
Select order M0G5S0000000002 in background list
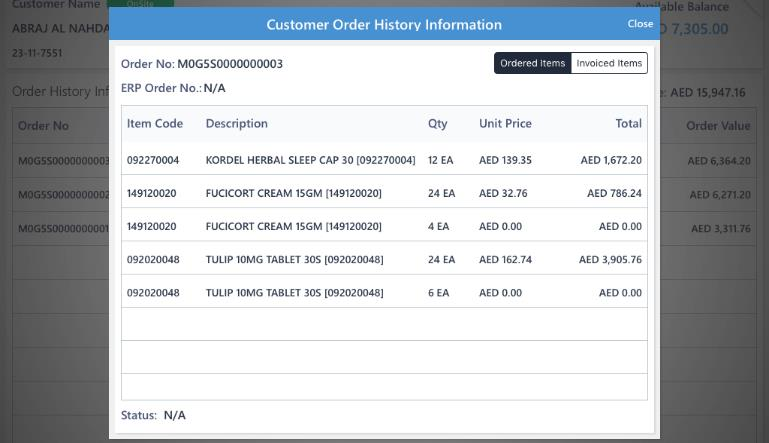click(x=63, y=195)
